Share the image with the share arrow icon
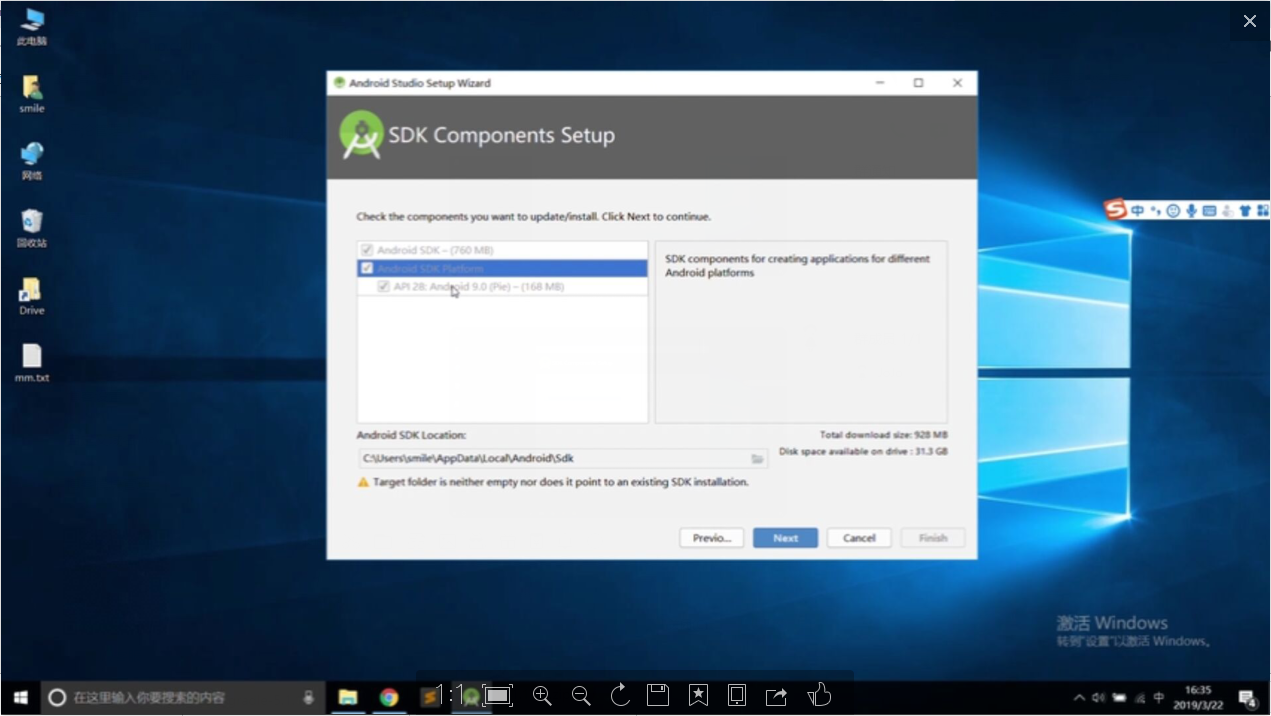This screenshot has width=1271, height=716. tap(777, 695)
